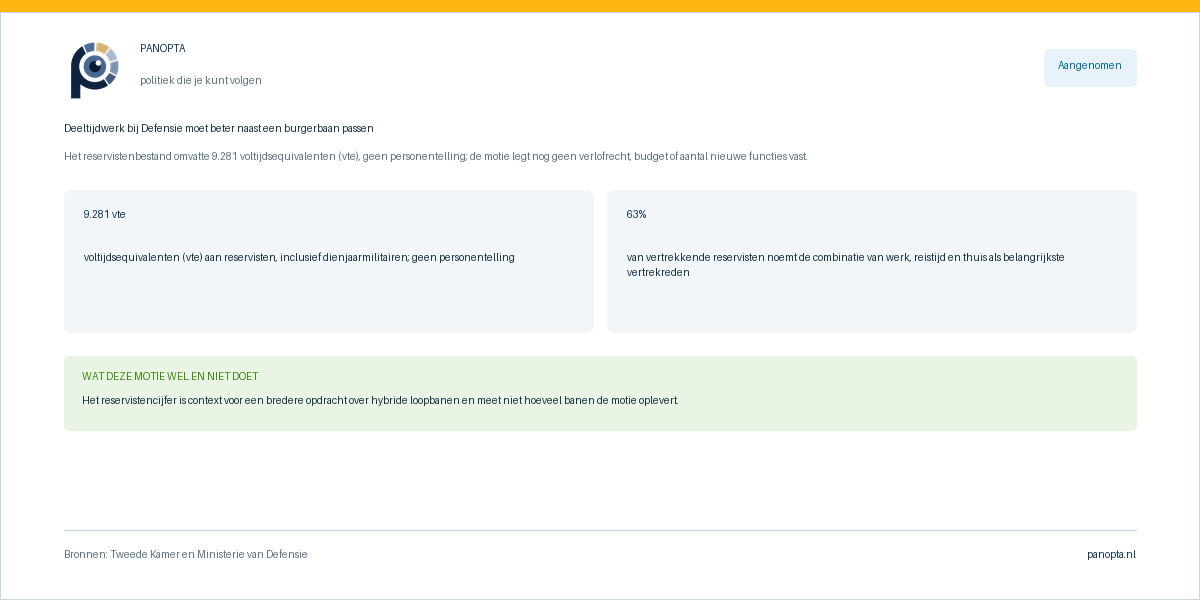This screenshot has height=600, width=1200.
Task: Click the text about hybride loopbanen
Action: coord(380,400)
